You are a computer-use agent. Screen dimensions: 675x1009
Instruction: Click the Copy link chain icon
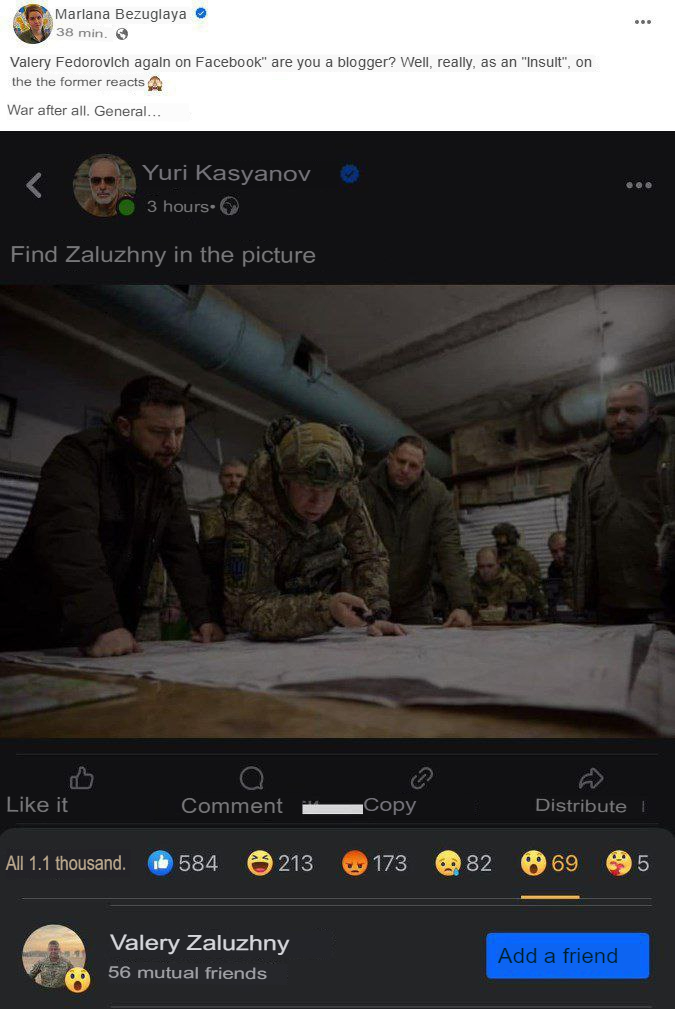pyautogui.click(x=421, y=778)
